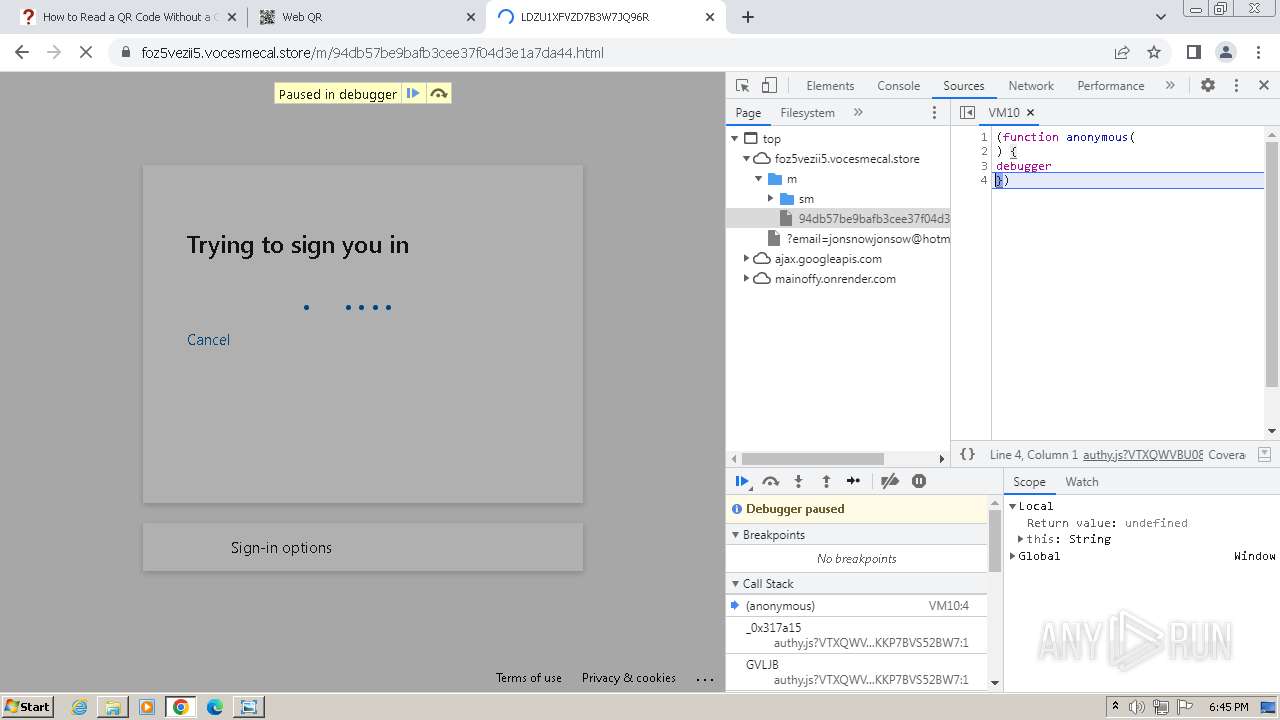Viewport: 1280px width, 720px height.
Task: Open Chrome profile avatar
Action: pos(1225,53)
